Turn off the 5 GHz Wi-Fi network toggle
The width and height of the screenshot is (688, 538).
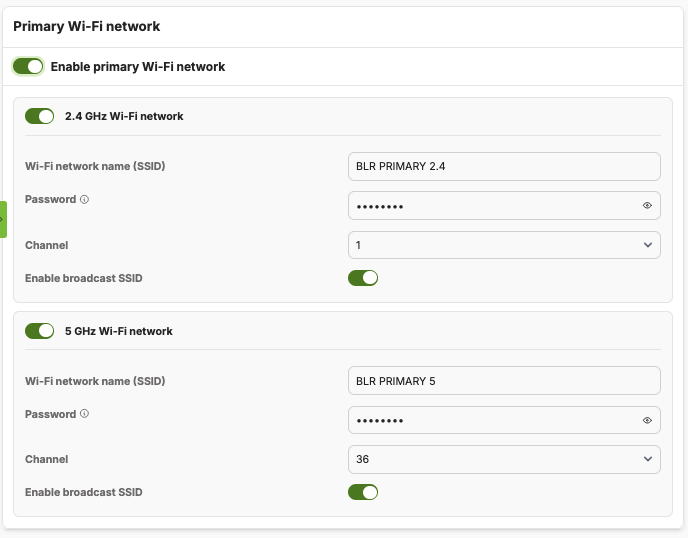pos(39,331)
